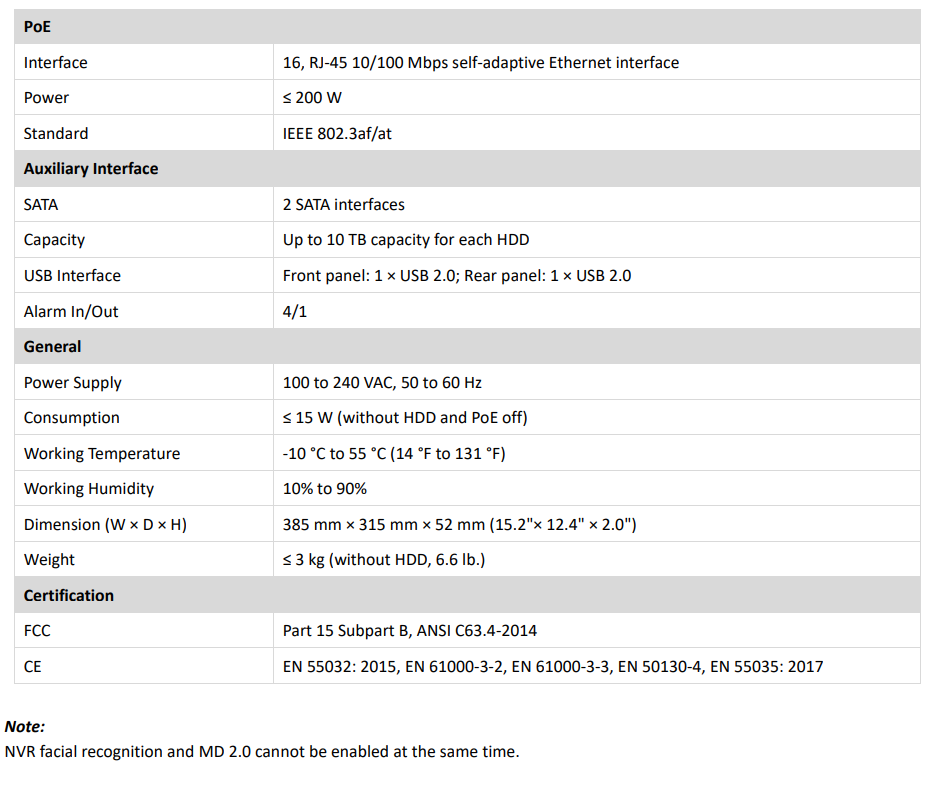
Task: Click the Alarm In/Out value "4/1"
Action: point(295,312)
